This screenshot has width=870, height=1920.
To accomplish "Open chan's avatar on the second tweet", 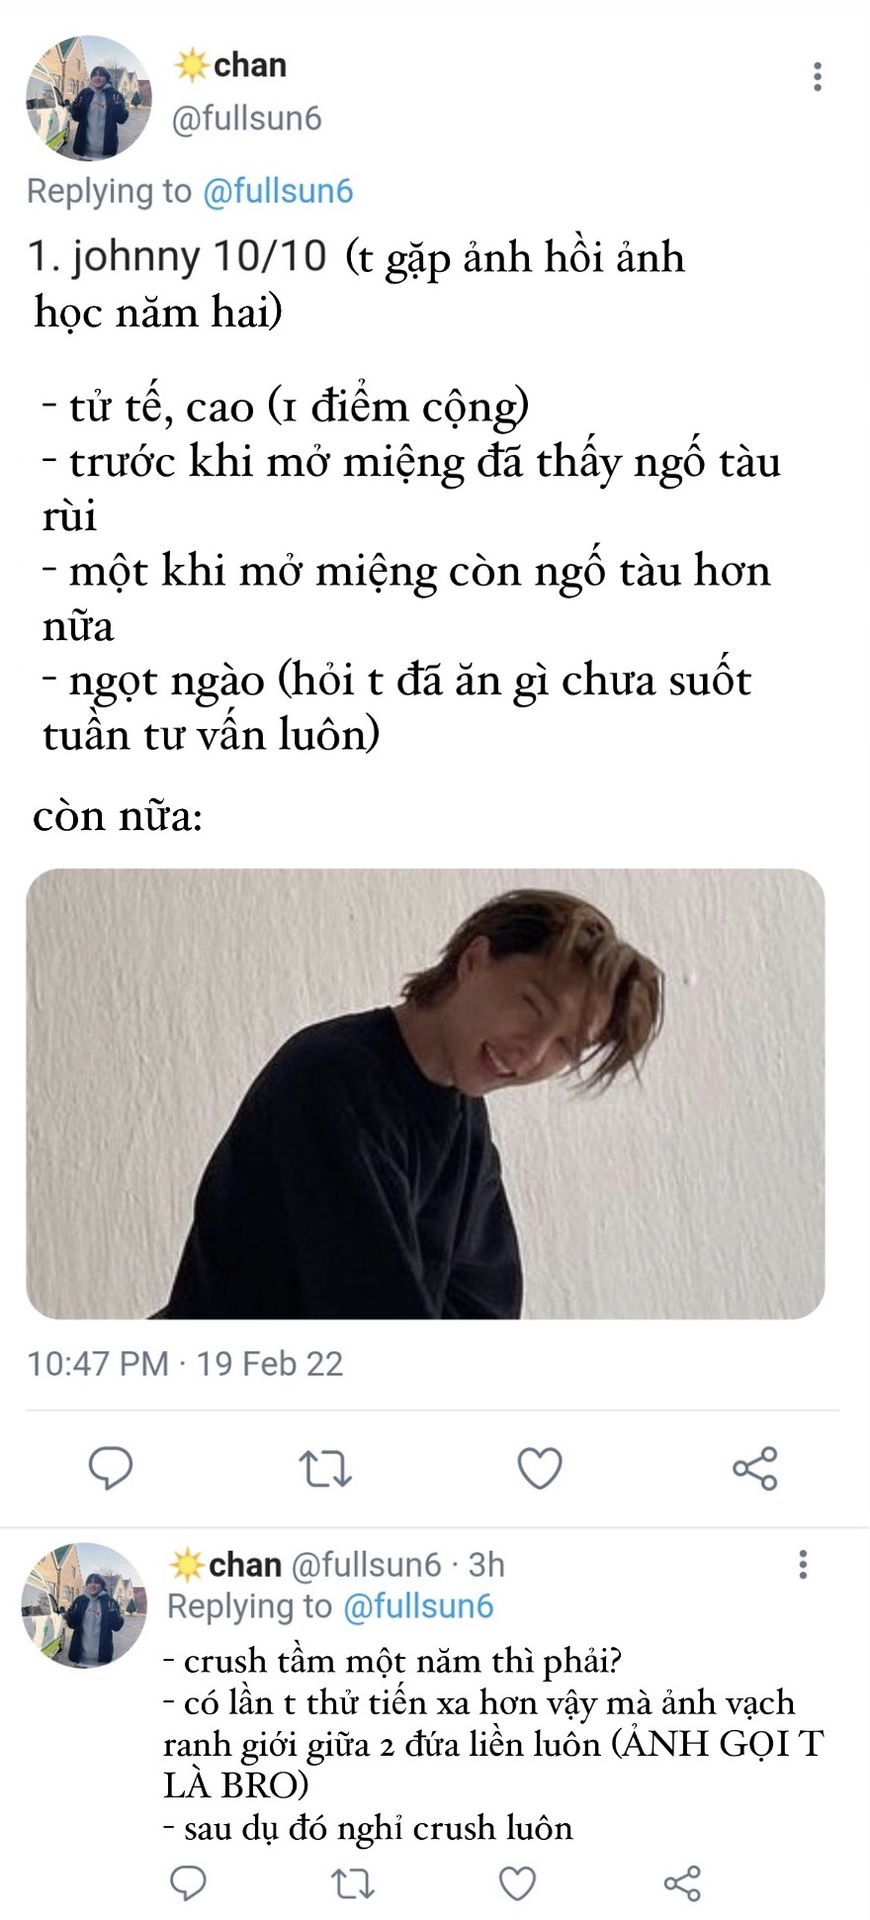I will coord(84,1604).
